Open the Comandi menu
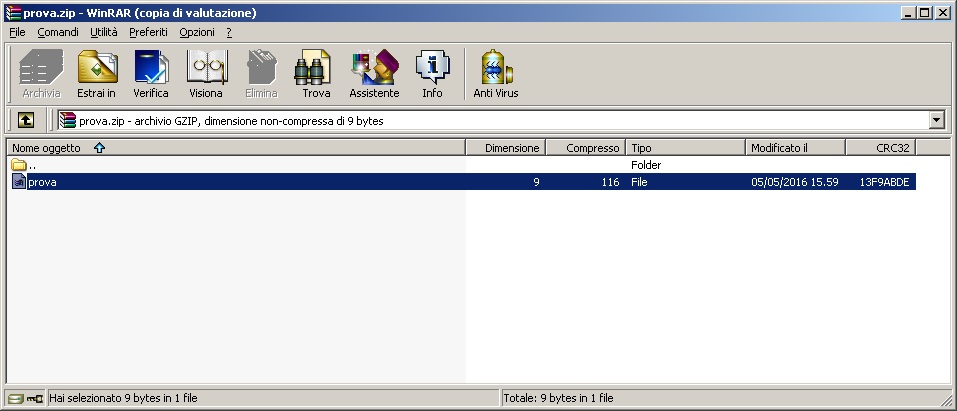This screenshot has width=957, height=411. click(x=58, y=32)
